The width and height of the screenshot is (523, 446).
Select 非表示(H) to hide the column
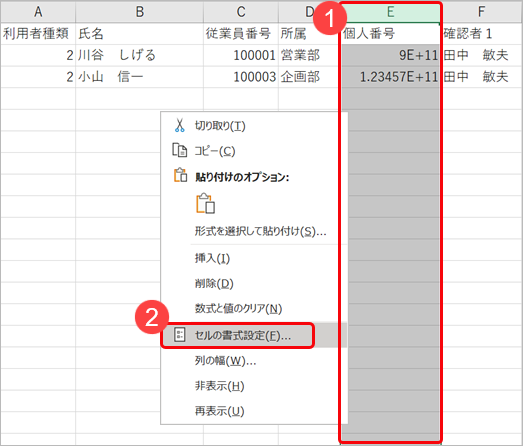(x=254, y=386)
